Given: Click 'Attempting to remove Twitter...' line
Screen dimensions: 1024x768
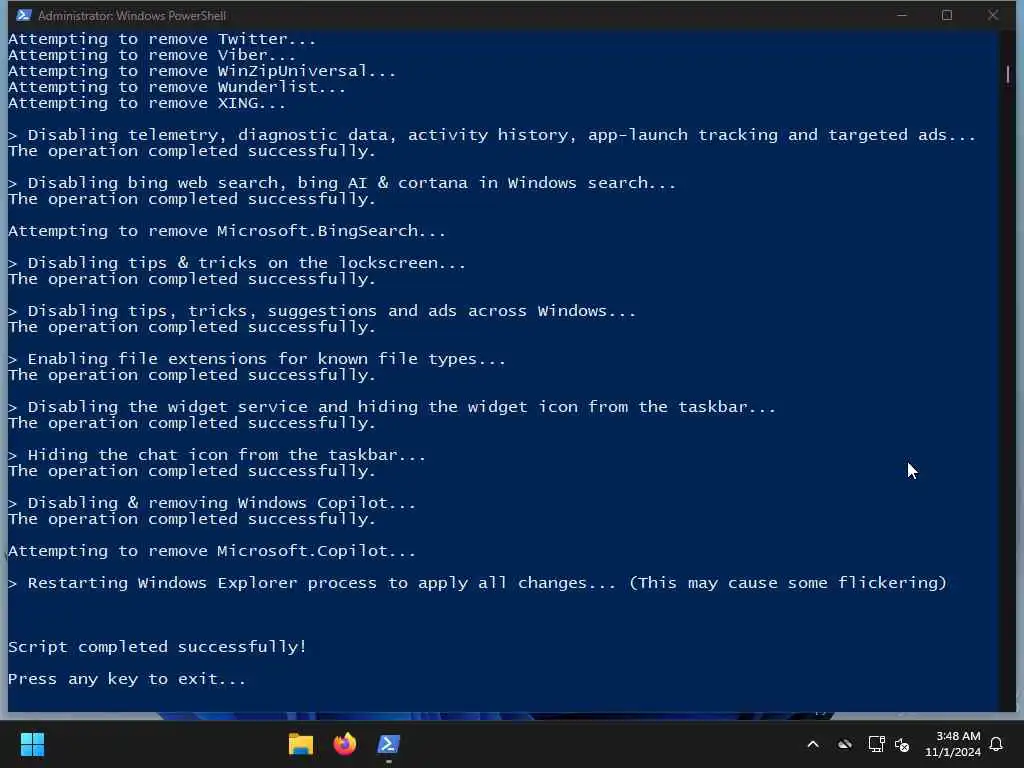Looking at the screenshot, I should tap(162, 39).
